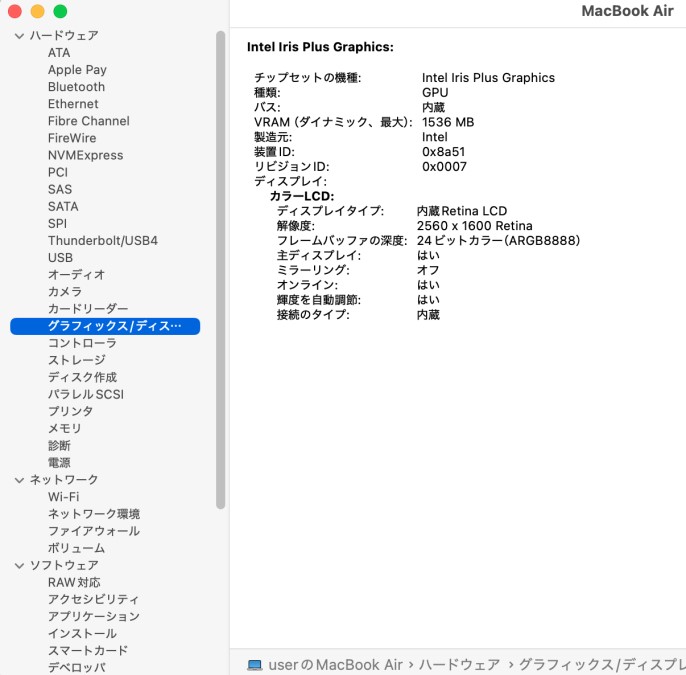
Task: Click the ミラーリング value オフ
Action: (x=427, y=270)
